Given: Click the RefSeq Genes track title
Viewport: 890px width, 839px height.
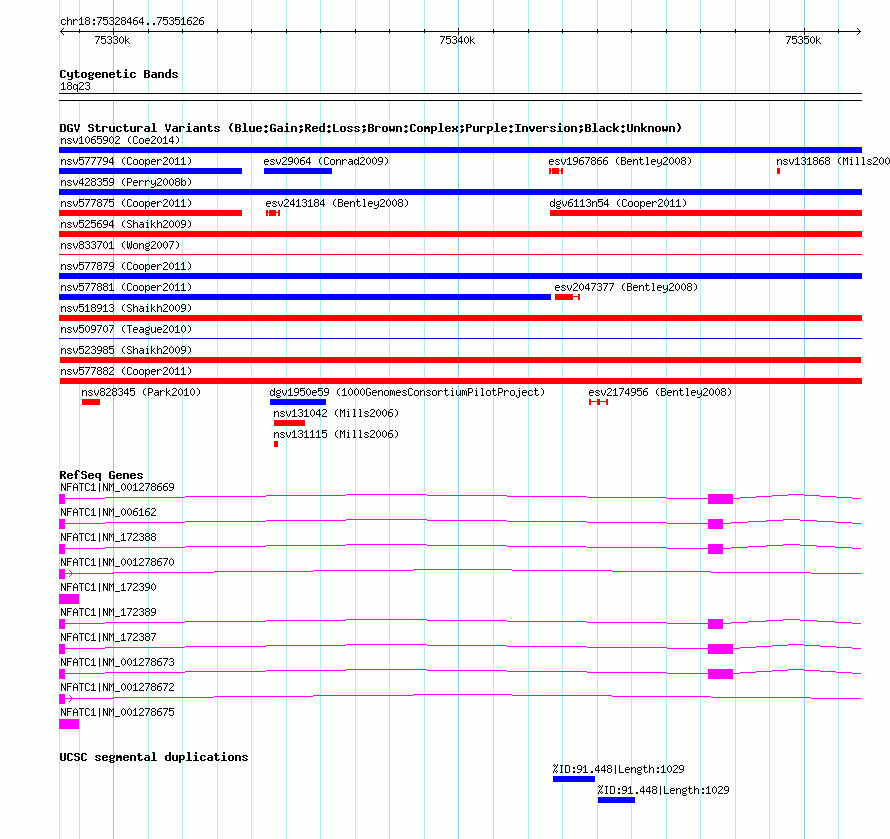Looking at the screenshot, I should click(101, 475).
